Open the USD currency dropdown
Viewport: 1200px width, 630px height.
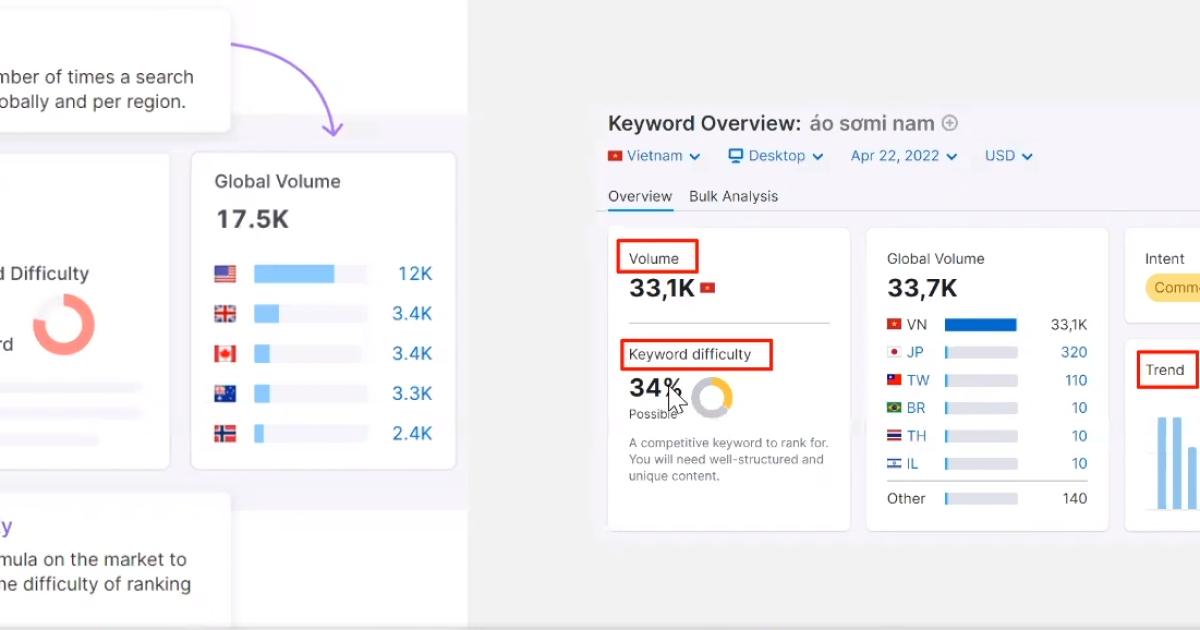(1008, 156)
